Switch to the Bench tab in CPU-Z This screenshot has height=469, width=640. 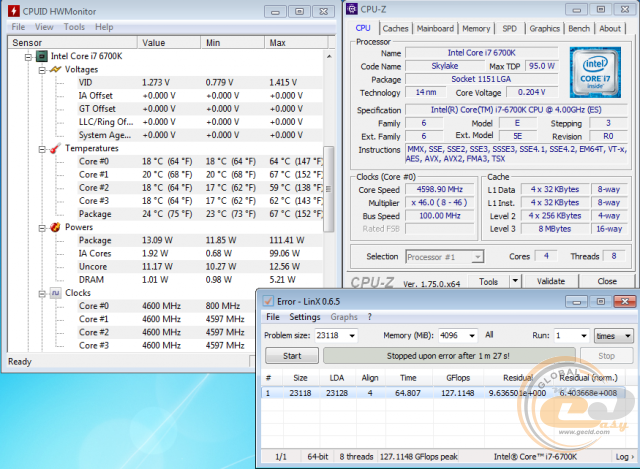(579, 29)
